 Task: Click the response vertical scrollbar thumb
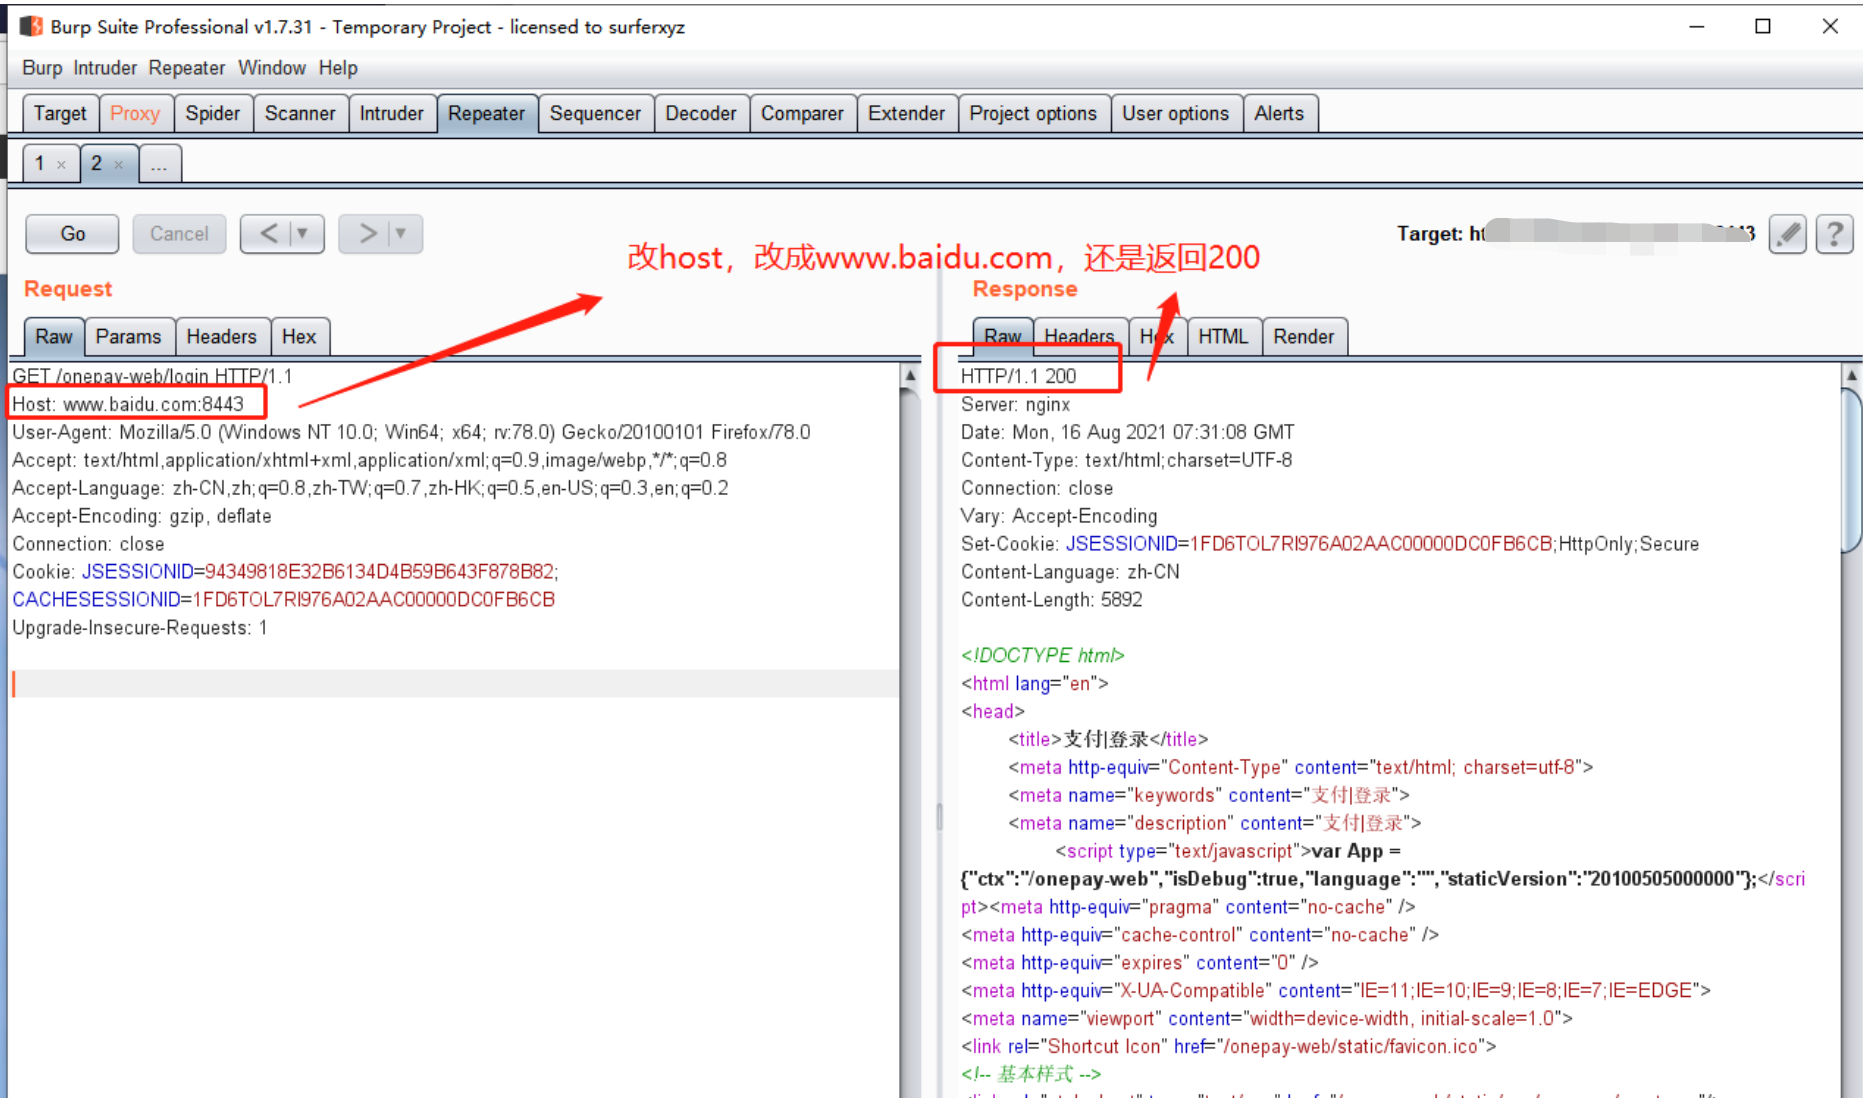[x=1851, y=470]
